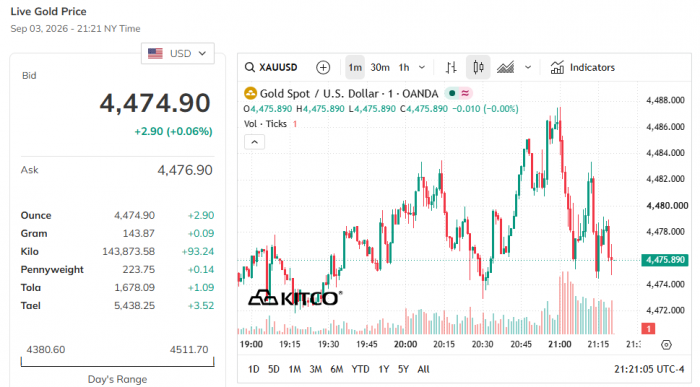Image resolution: width=700 pixels, height=387 pixels.
Task: Switch to the 6M range
Action: tap(337, 369)
